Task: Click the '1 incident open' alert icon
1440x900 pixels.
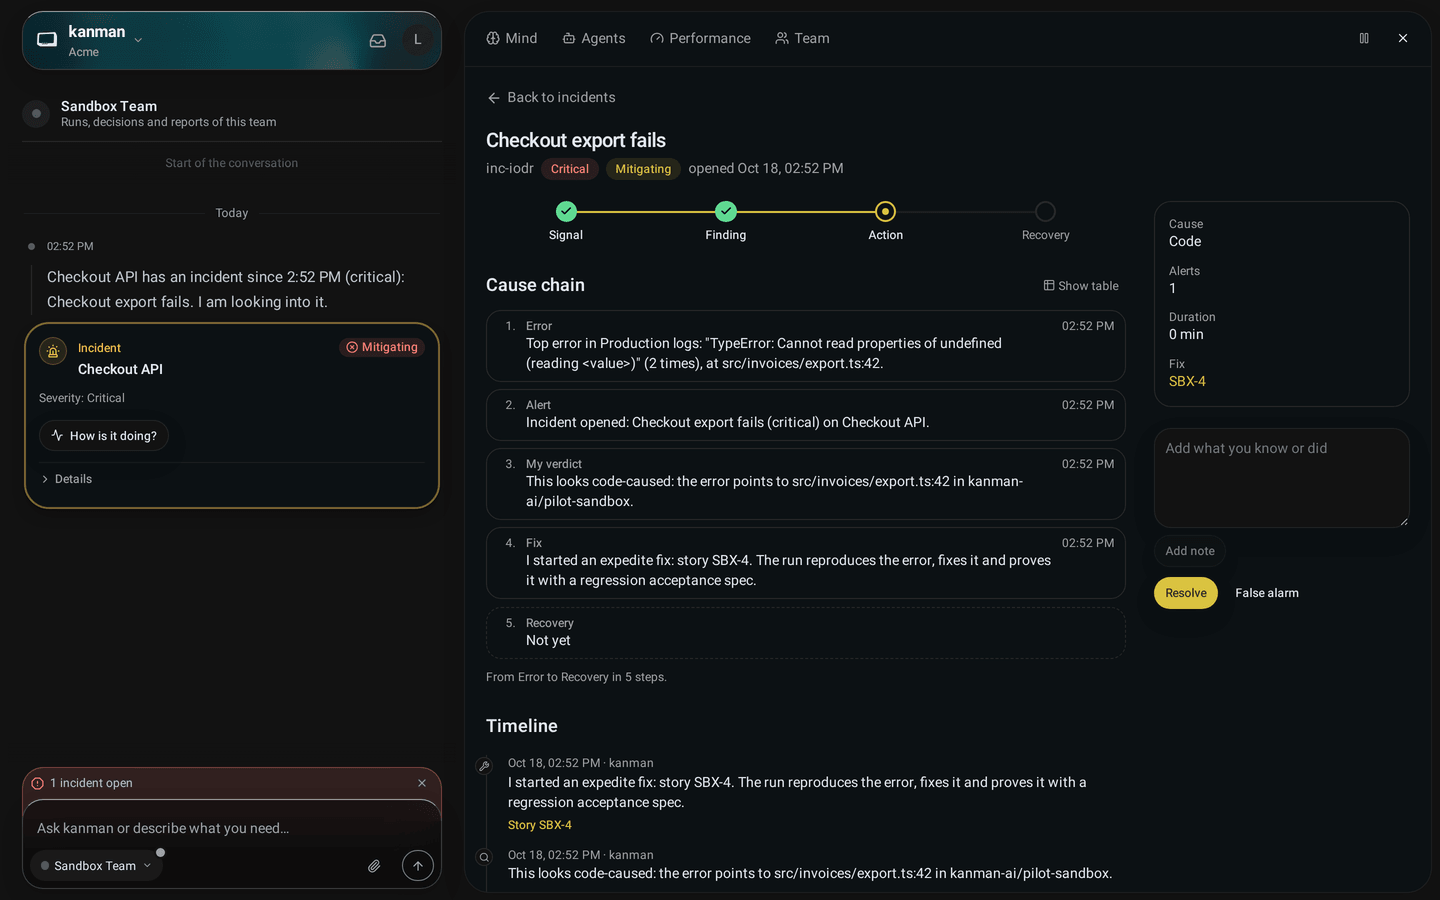Action: (x=38, y=783)
